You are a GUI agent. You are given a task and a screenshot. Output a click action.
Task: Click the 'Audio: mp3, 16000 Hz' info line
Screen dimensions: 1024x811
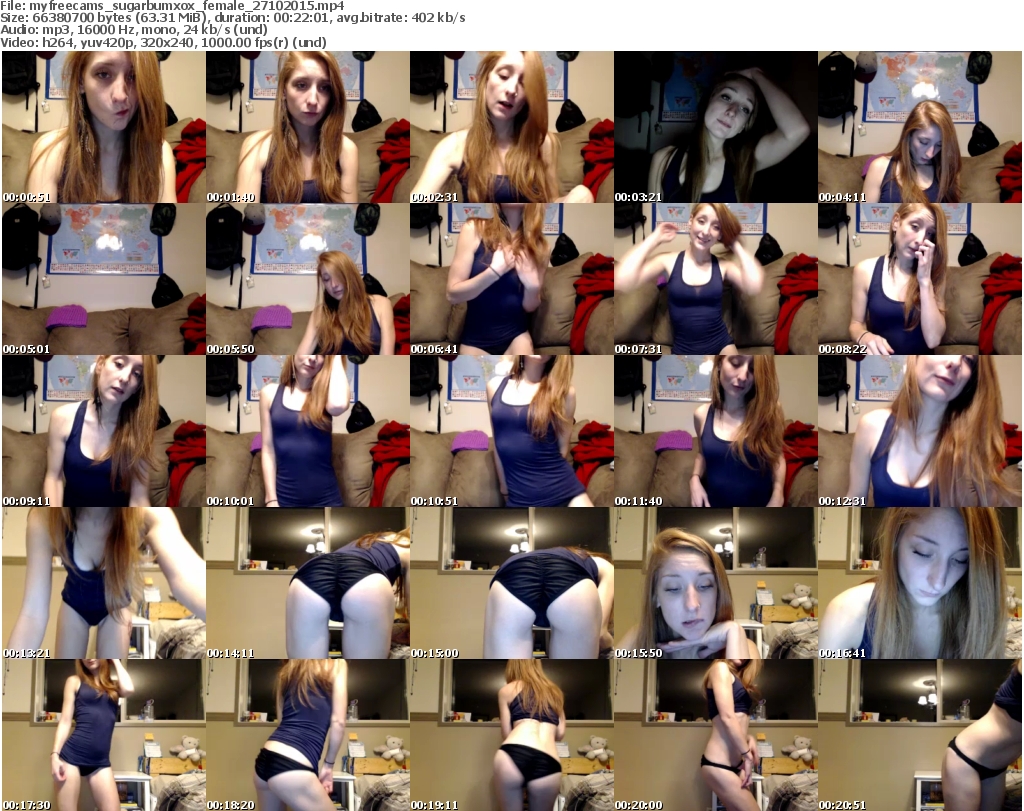[134, 30]
